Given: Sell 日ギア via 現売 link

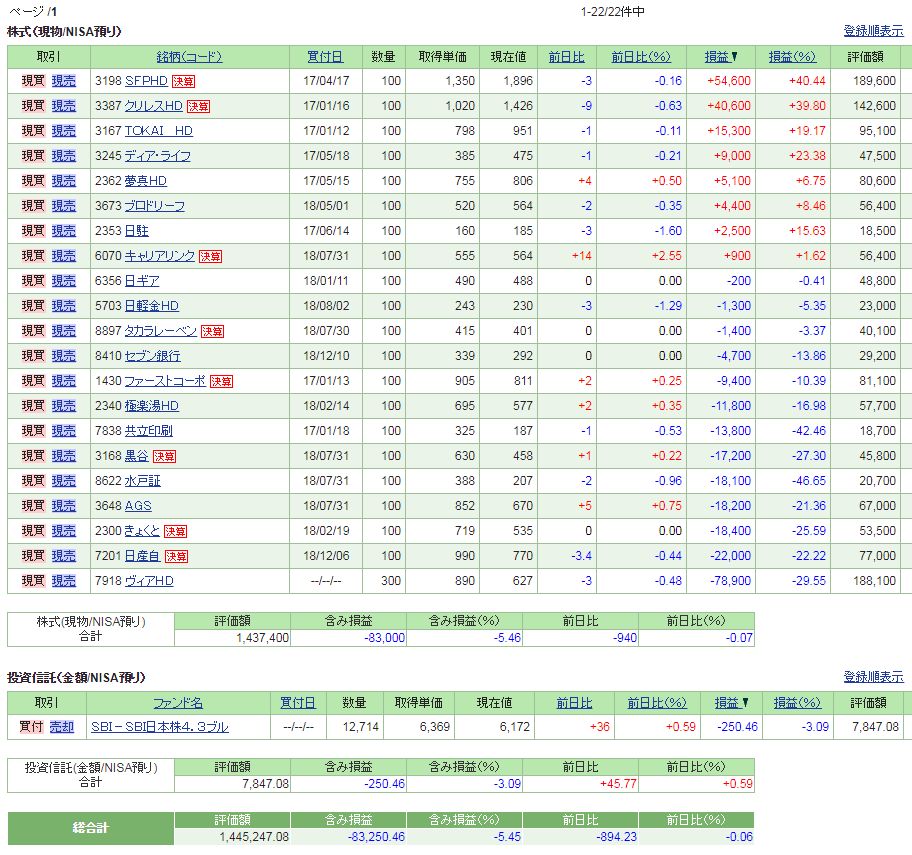Looking at the screenshot, I should tap(64, 281).
